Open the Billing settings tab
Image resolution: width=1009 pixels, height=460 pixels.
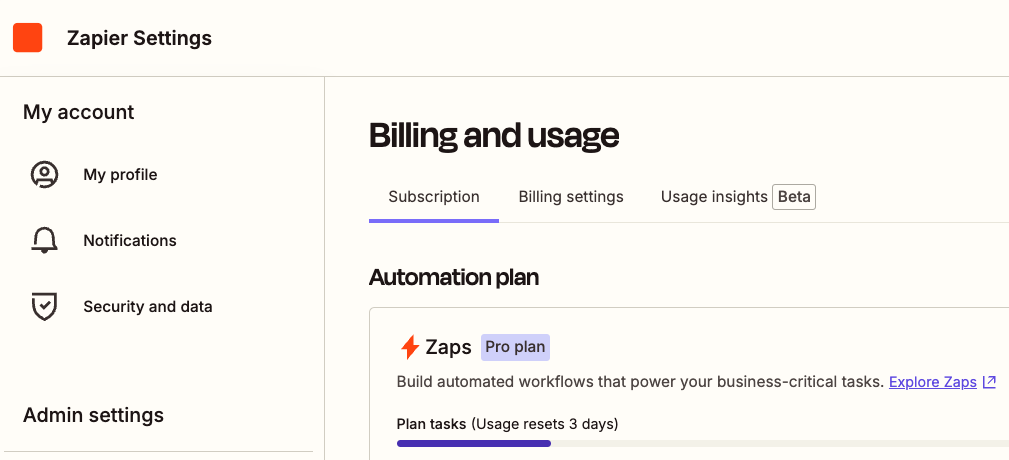(x=571, y=197)
